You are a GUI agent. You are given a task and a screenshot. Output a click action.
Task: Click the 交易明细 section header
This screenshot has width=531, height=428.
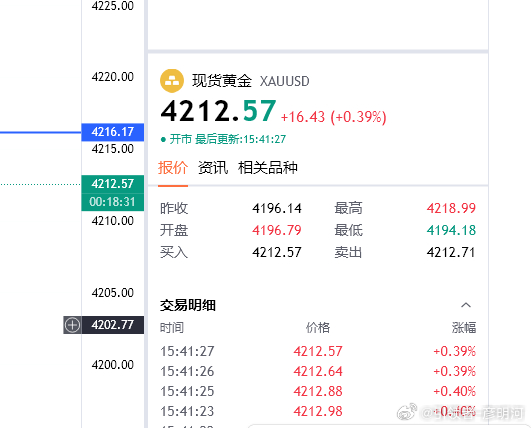pyautogui.click(x=188, y=305)
